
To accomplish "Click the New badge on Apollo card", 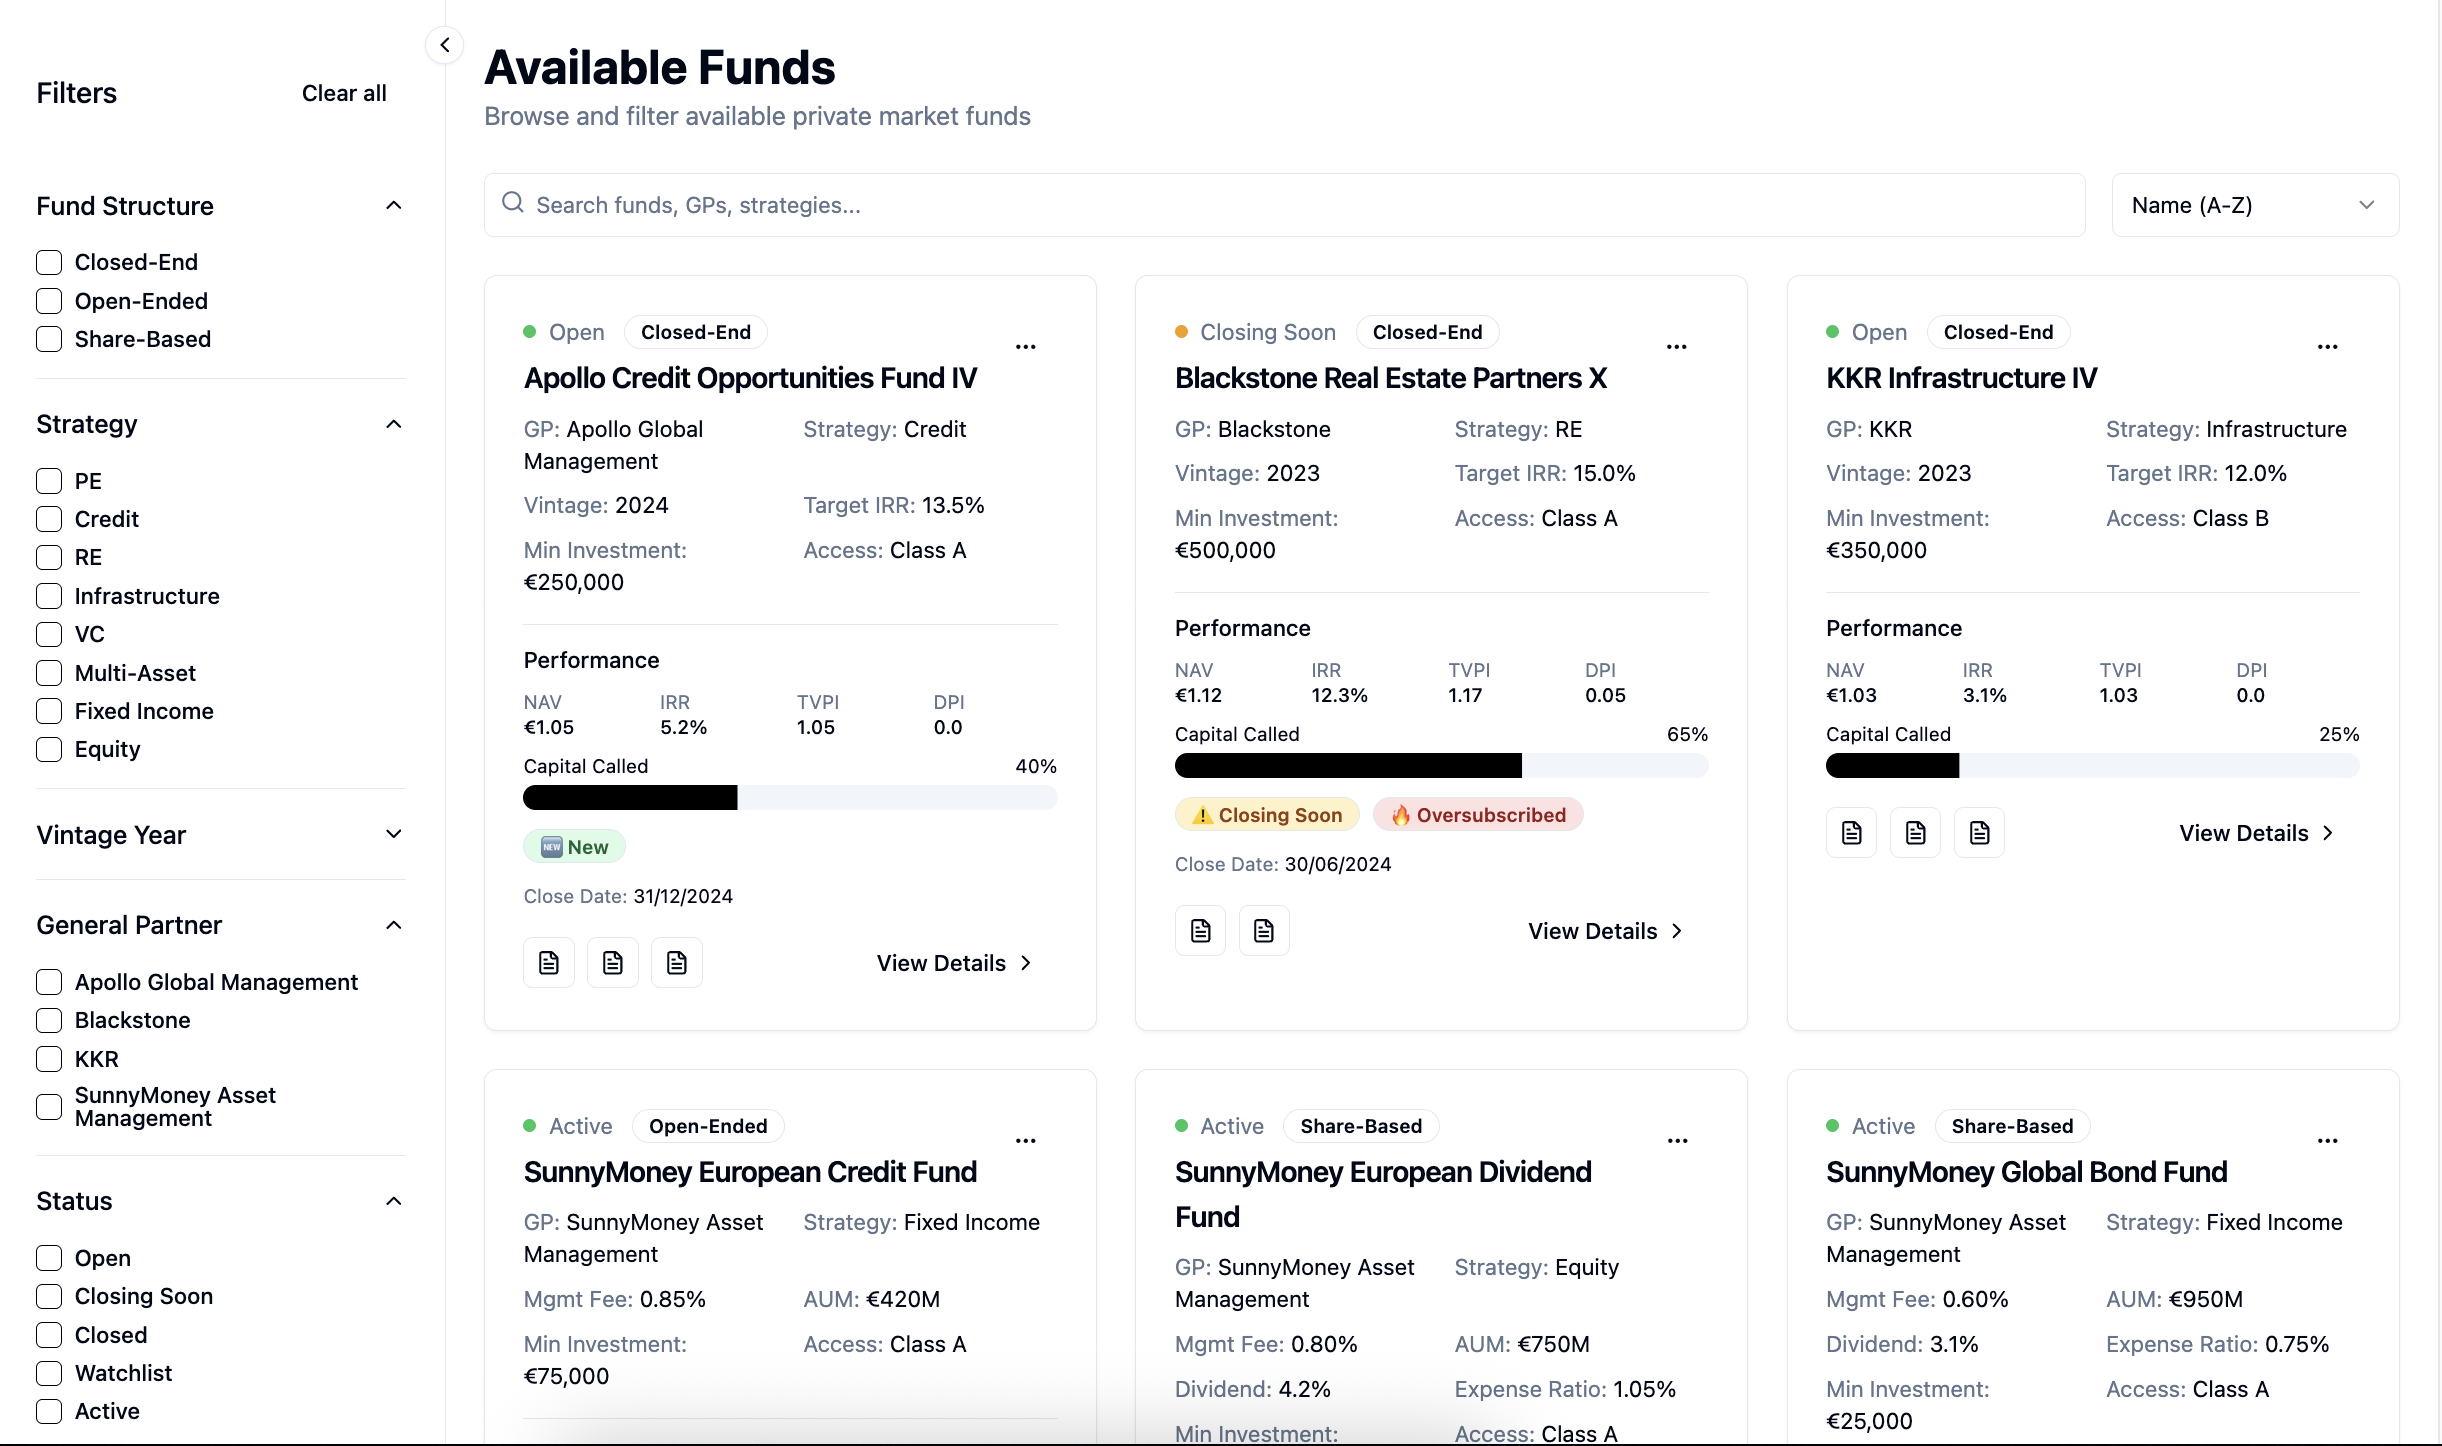I will (574, 847).
